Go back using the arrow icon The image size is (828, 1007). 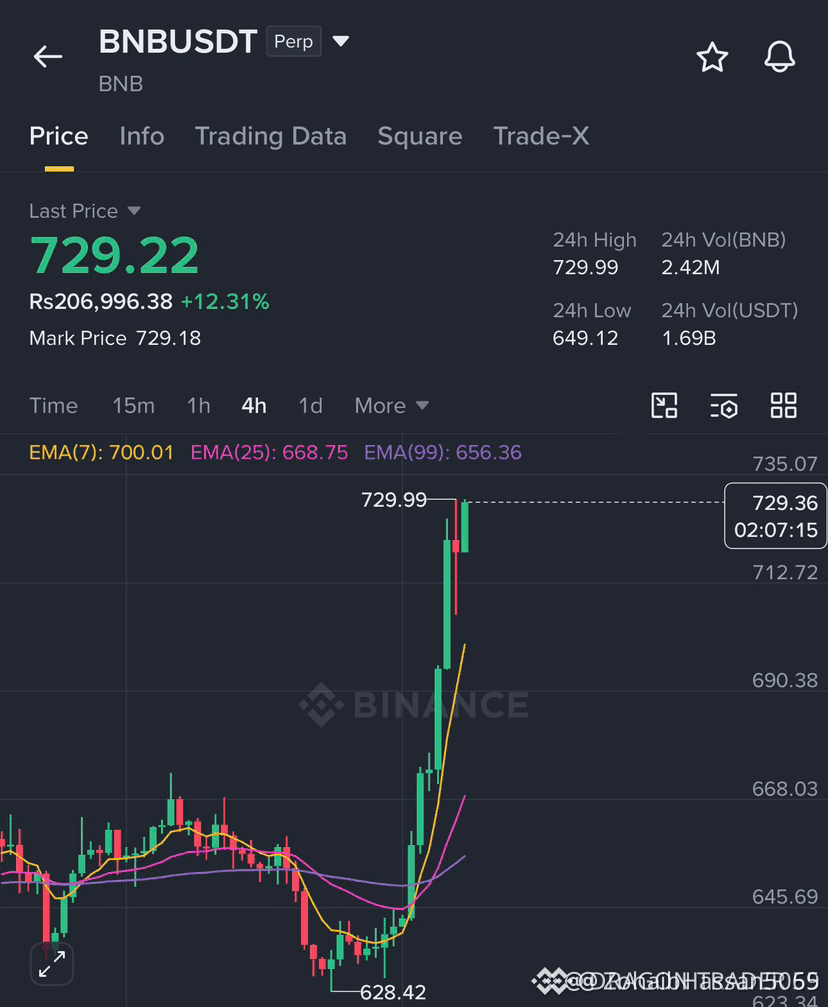click(48, 57)
